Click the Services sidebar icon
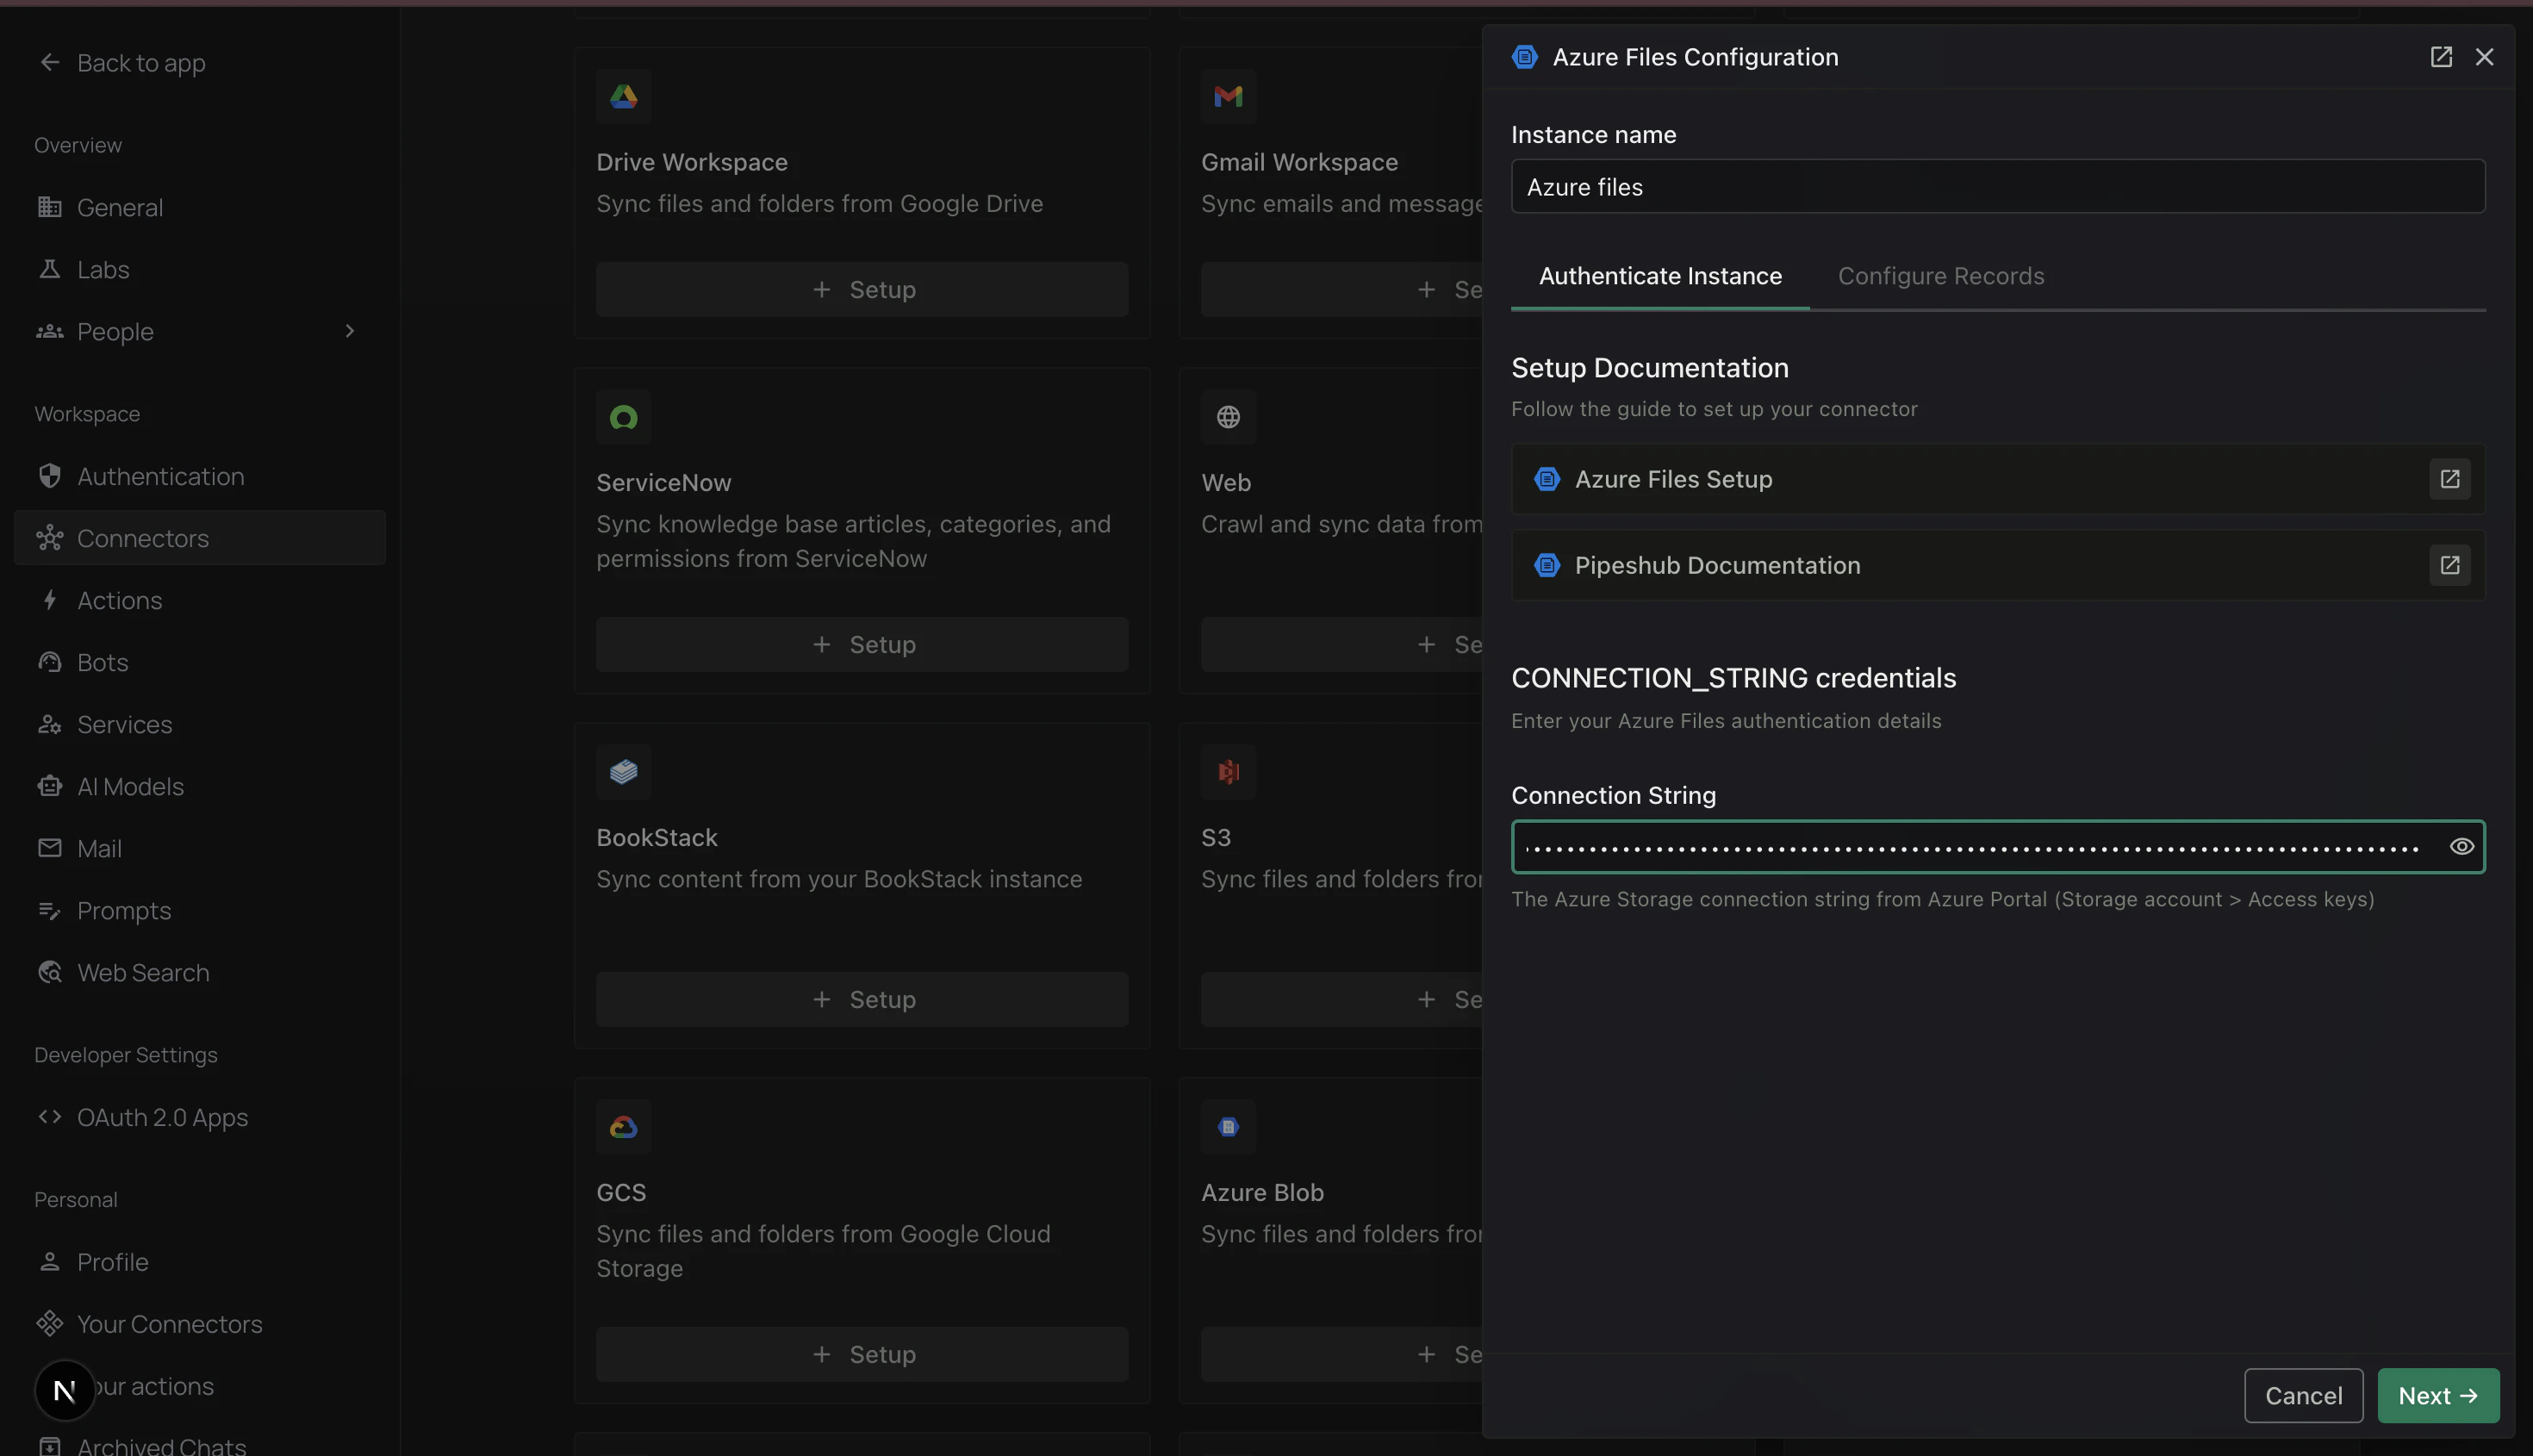Screen dimensions: 2533x1456 pos(50,724)
